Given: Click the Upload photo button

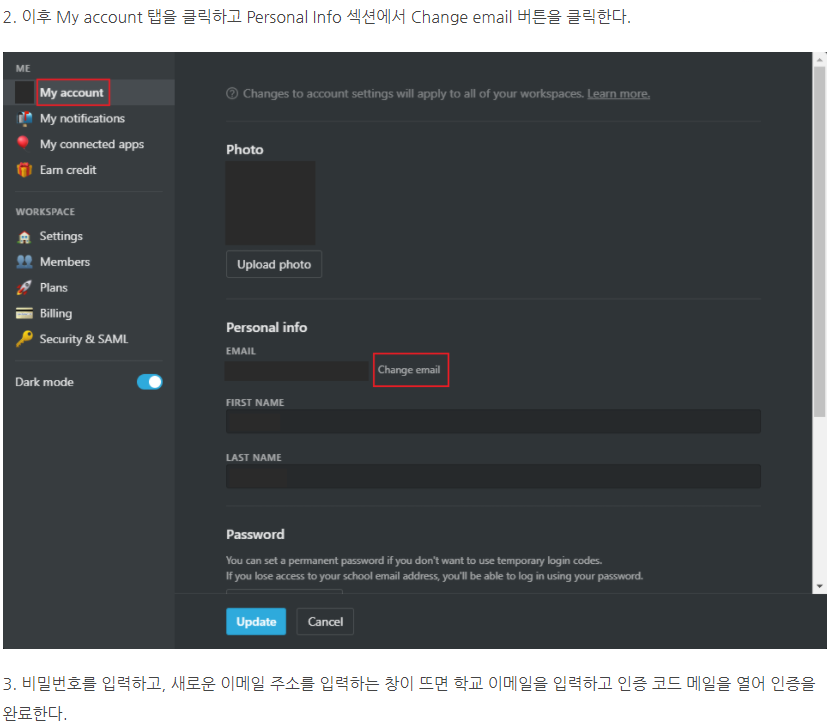Looking at the screenshot, I should coord(274,264).
